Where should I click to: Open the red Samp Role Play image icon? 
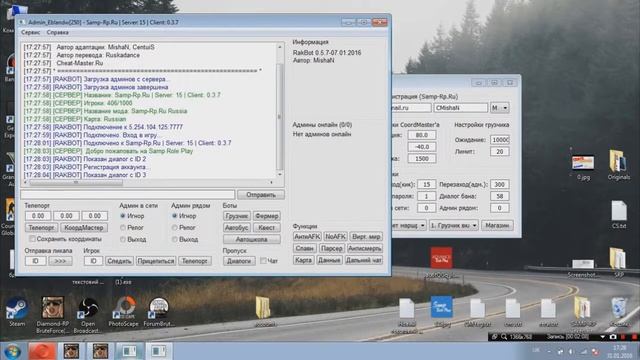[441, 258]
